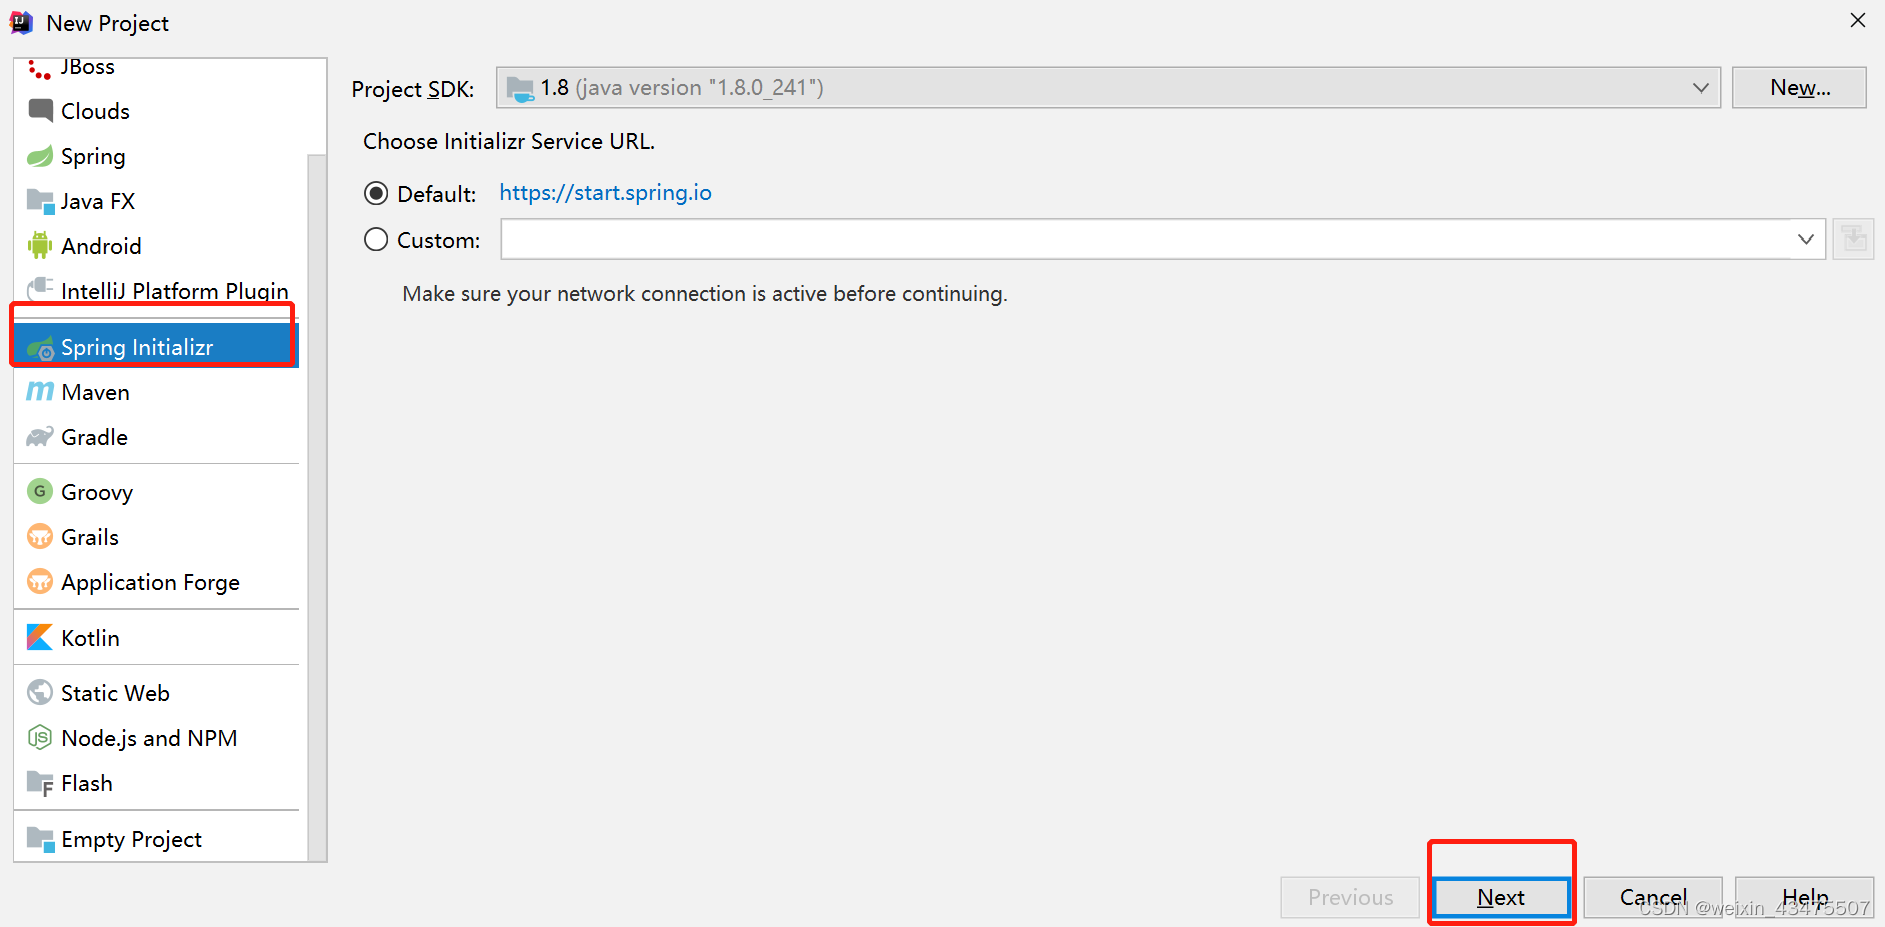The height and width of the screenshot is (927, 1885).
Task: Select Grails project type
Action: 156,537
